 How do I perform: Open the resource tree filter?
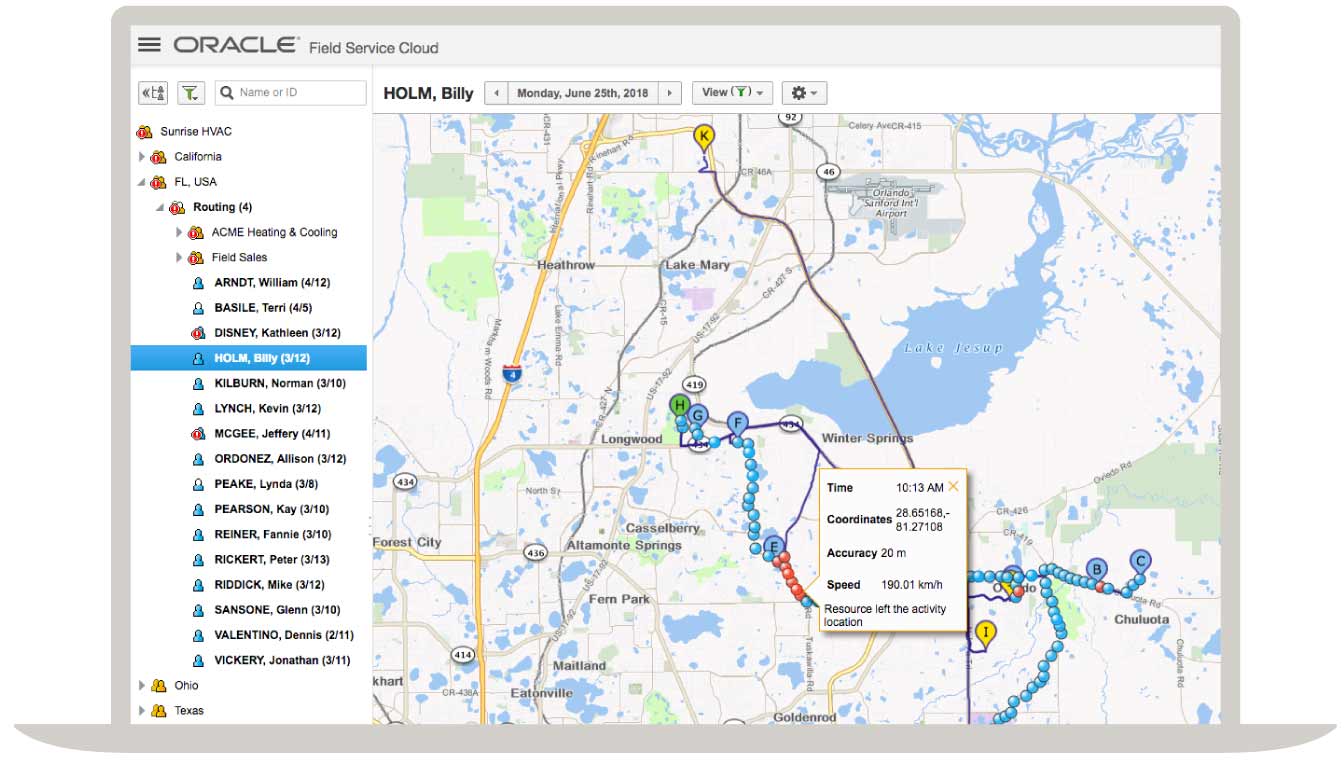pos(191,93)
